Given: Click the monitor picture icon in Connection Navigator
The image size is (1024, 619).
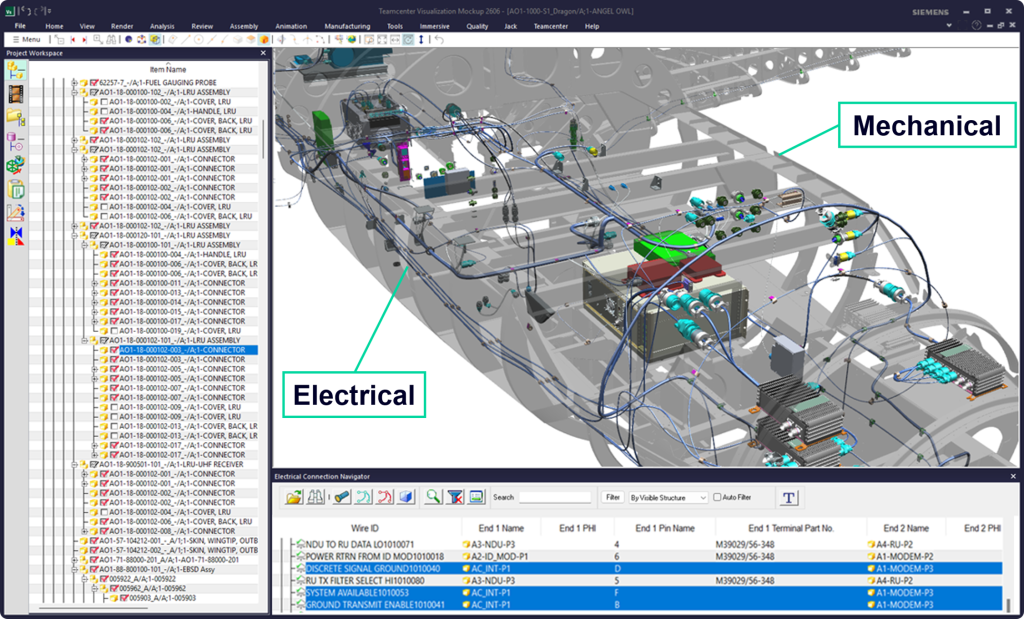Looking at the screenshot, I should coord(476,498).
